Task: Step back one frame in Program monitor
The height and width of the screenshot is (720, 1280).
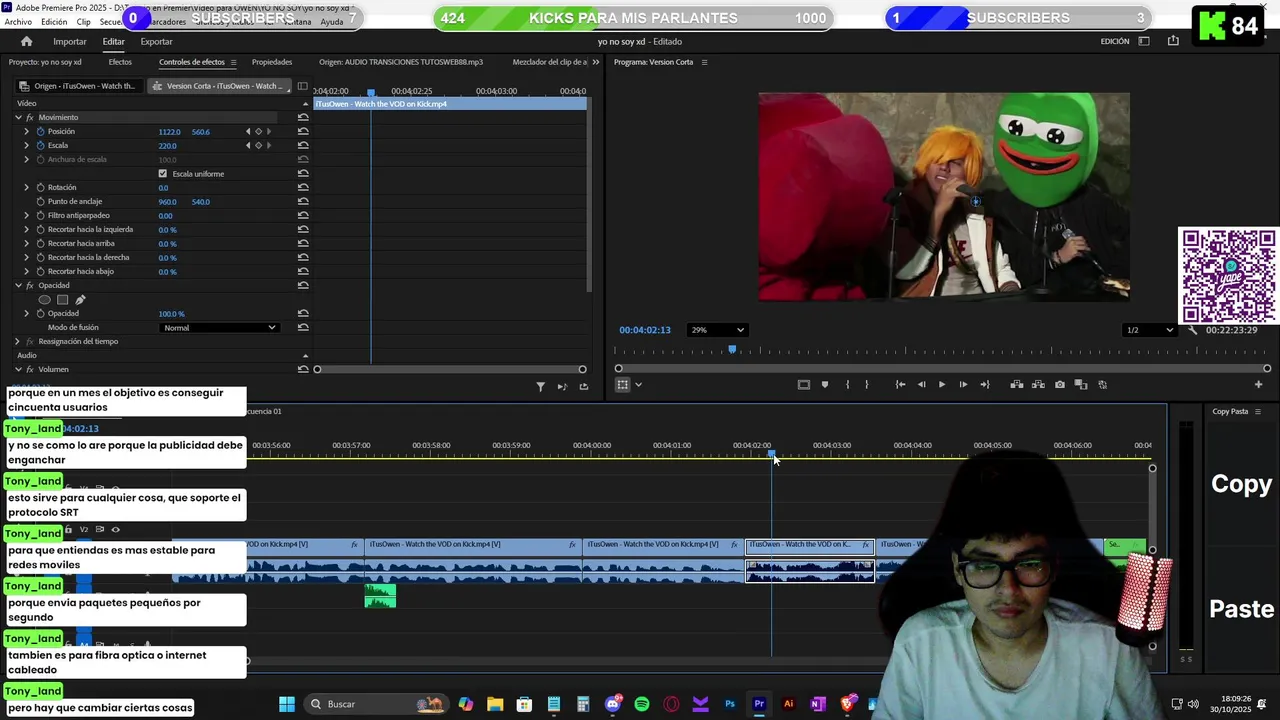Action: point(921,385)
